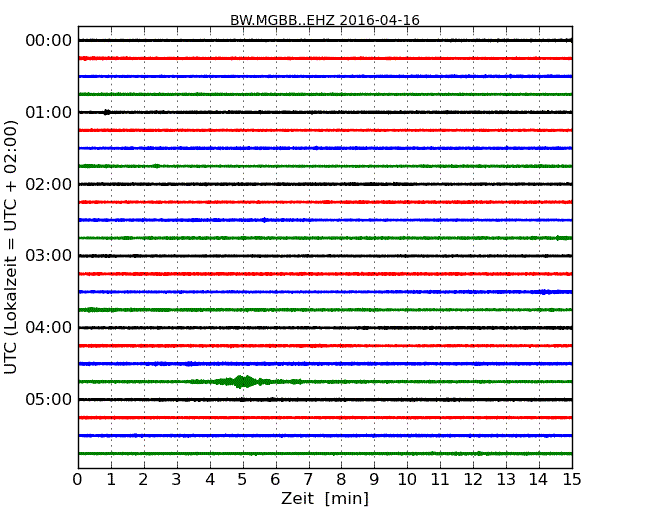Click the x-axis tick label 11
This screenshot has width=650, height=520.
[440, 480]
